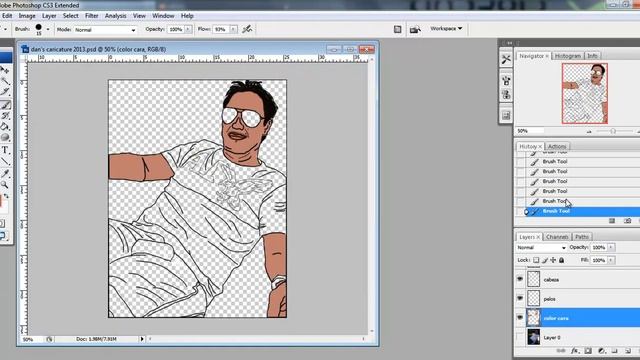Create new document from current state icon
The image size is (640, 360).
pyautogui.click(x=612, y=221)
